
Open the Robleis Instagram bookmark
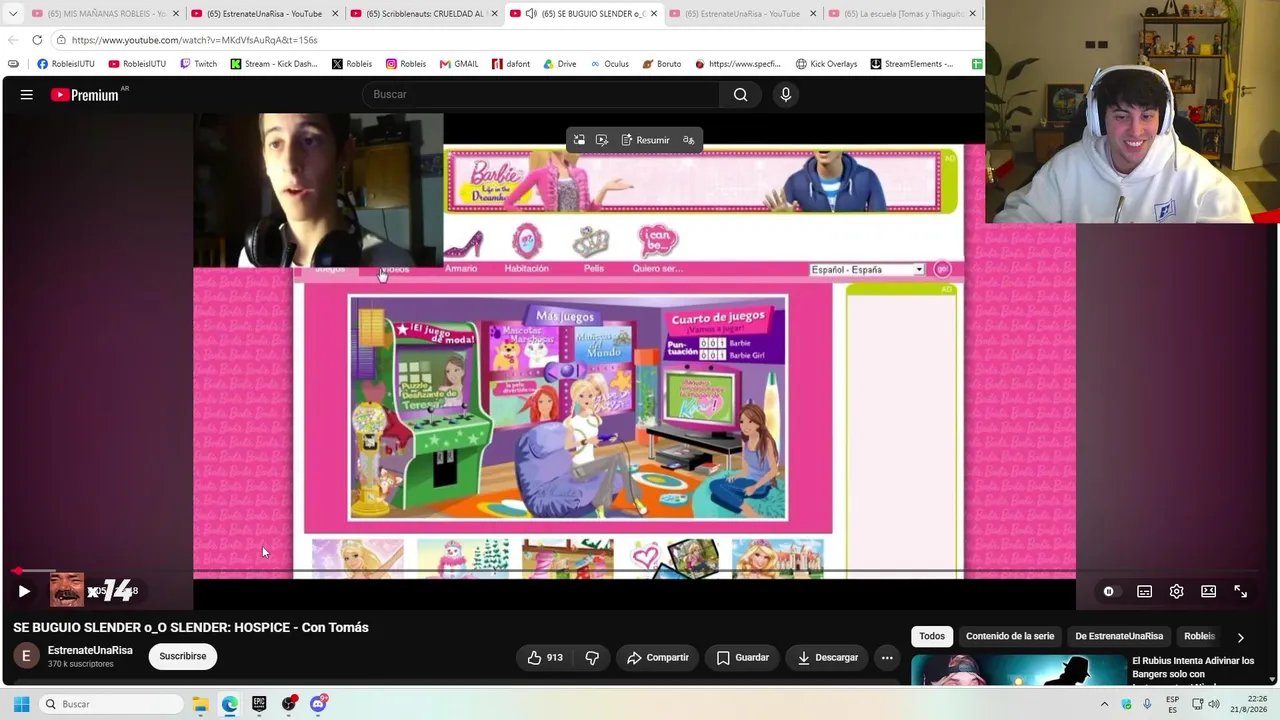[x=406, y=64]
